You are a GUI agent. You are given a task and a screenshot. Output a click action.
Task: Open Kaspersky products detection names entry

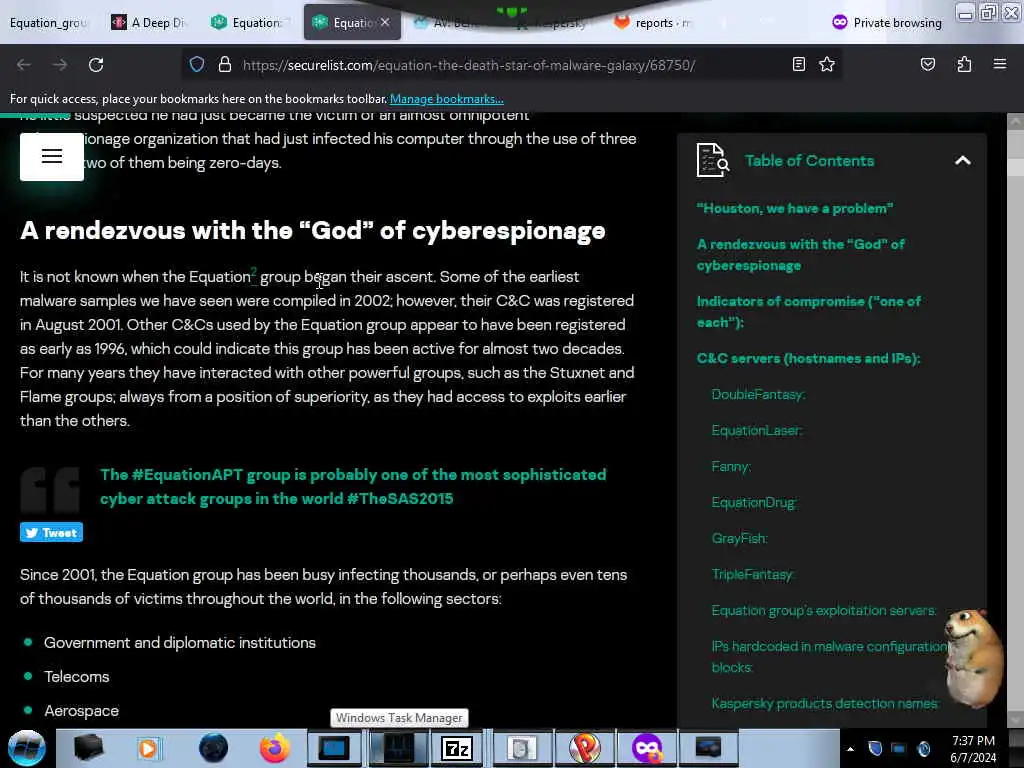(x=825, y=703)
